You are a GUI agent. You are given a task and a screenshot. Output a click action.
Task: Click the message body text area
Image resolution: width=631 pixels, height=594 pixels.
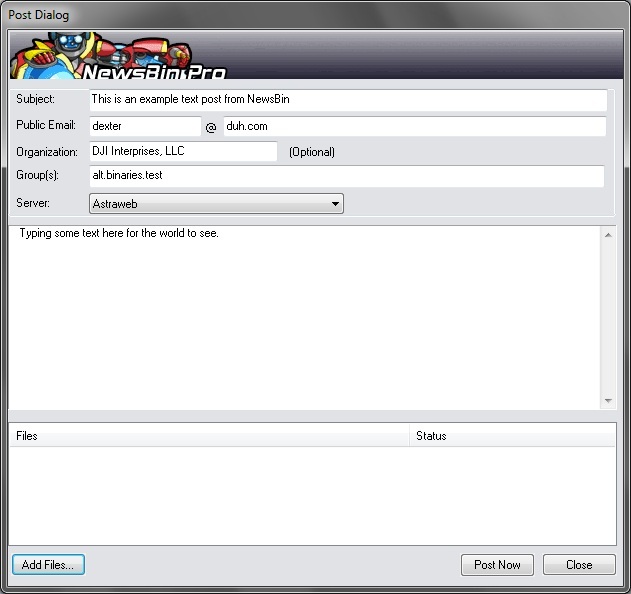pyautogui.click(x=304, y=318)
